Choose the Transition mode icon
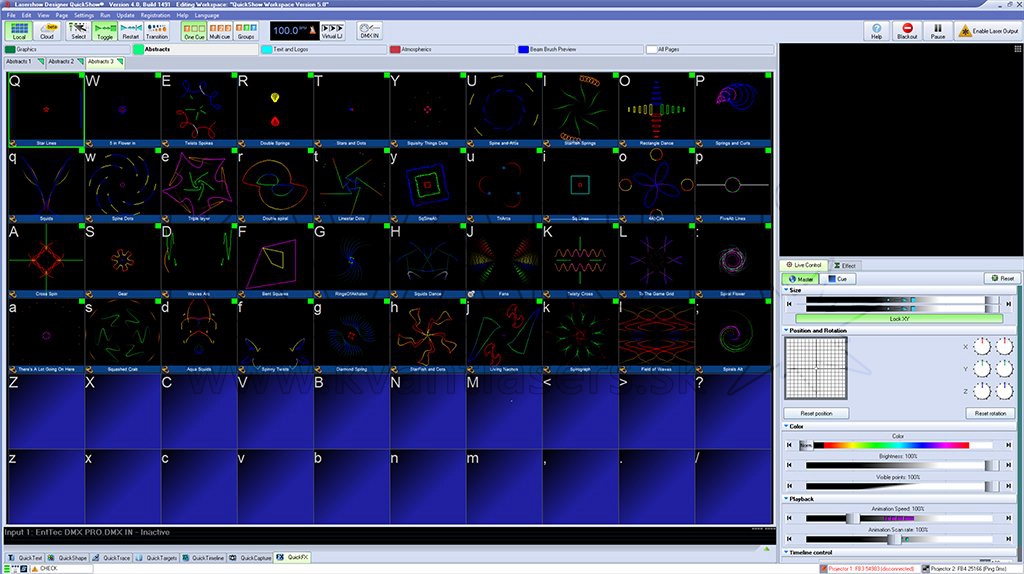 tap(157, 31)
